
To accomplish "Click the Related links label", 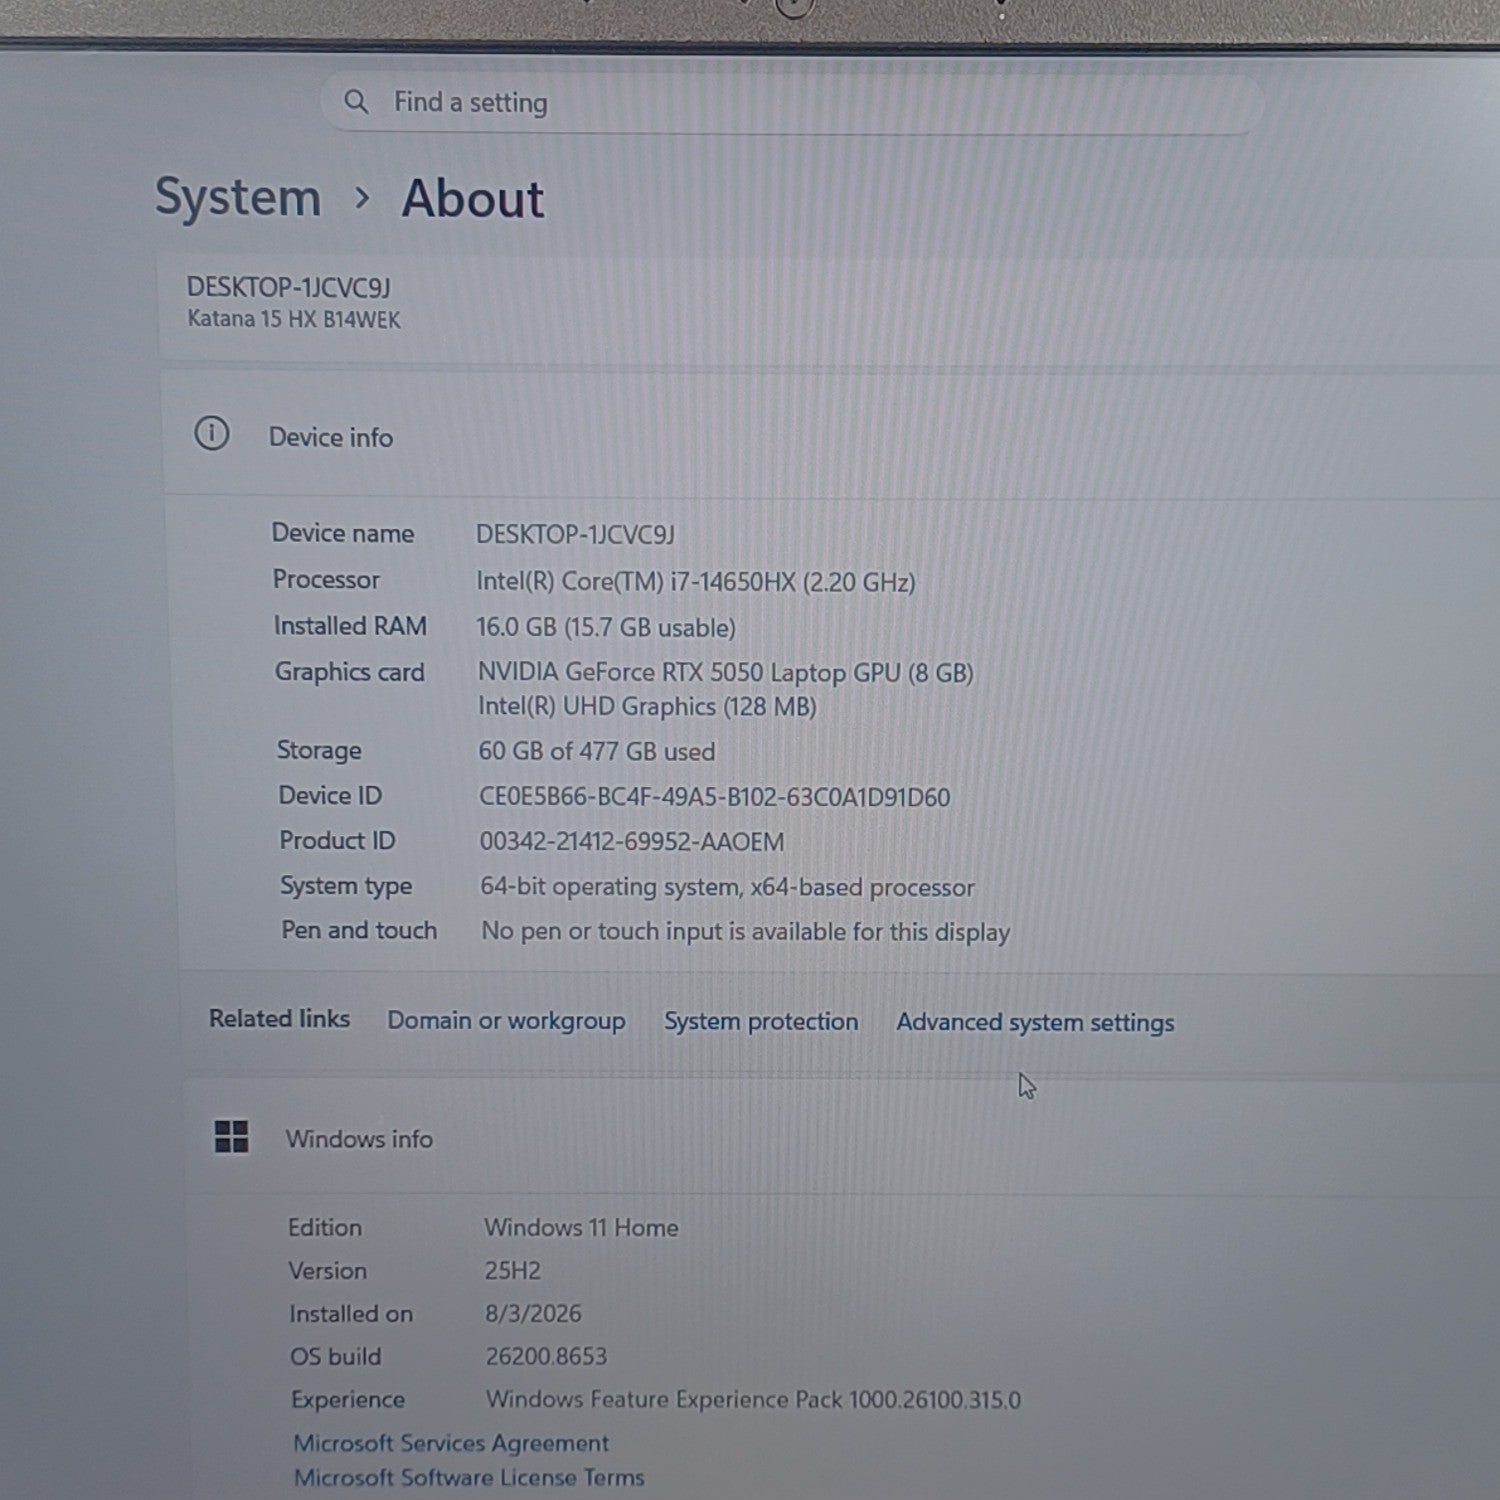I will [279, 1019].
